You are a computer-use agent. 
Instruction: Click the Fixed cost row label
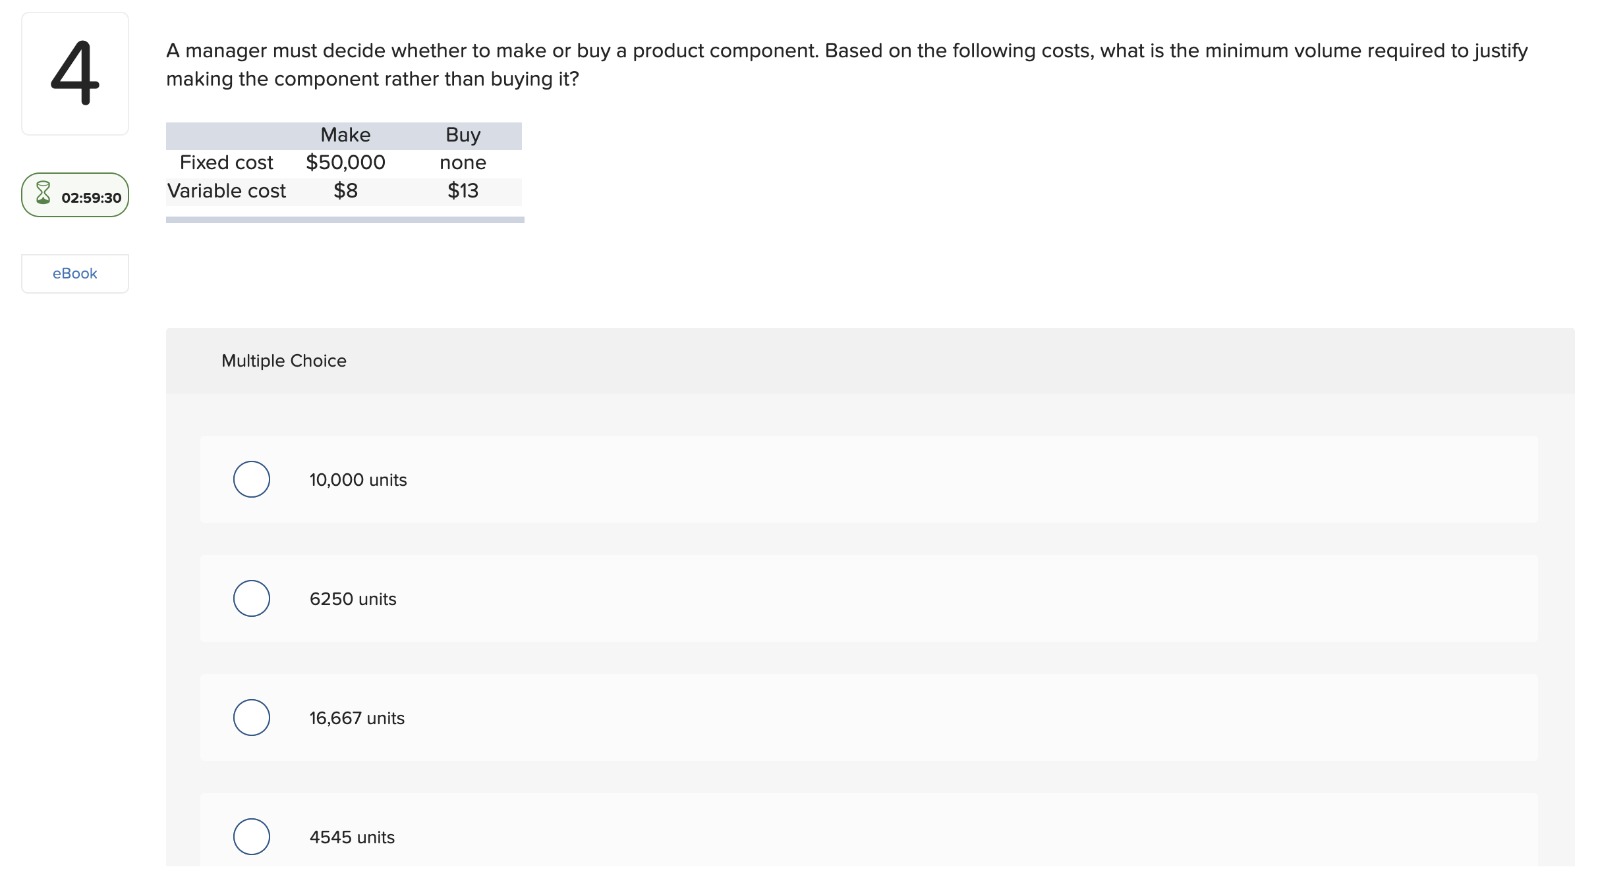click(224, 162)
